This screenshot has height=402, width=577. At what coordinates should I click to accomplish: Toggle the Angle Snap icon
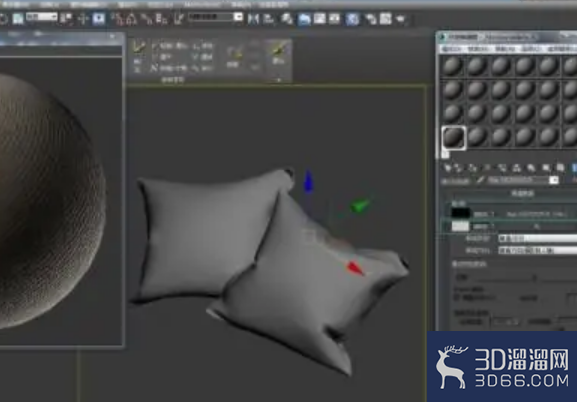click(x=132, y=18)
